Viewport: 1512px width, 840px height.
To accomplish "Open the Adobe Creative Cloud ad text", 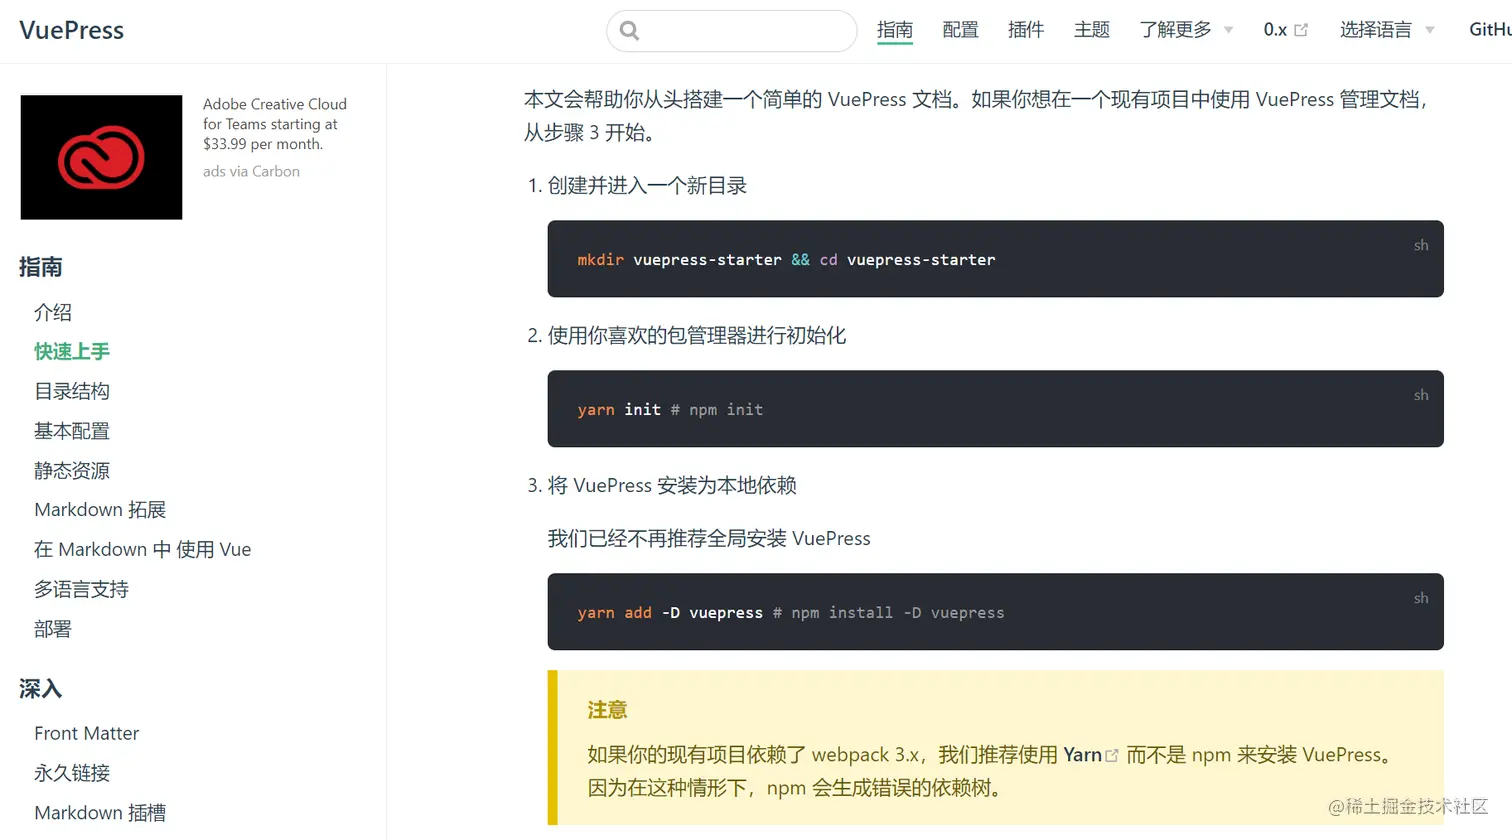I will point(275,124).
